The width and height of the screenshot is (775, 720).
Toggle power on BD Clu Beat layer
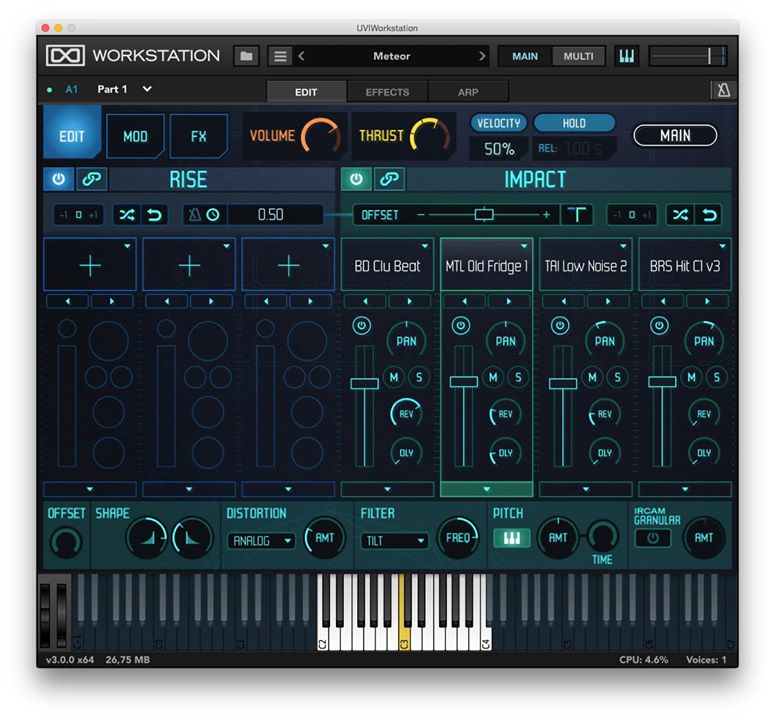[x=362, y=326]
